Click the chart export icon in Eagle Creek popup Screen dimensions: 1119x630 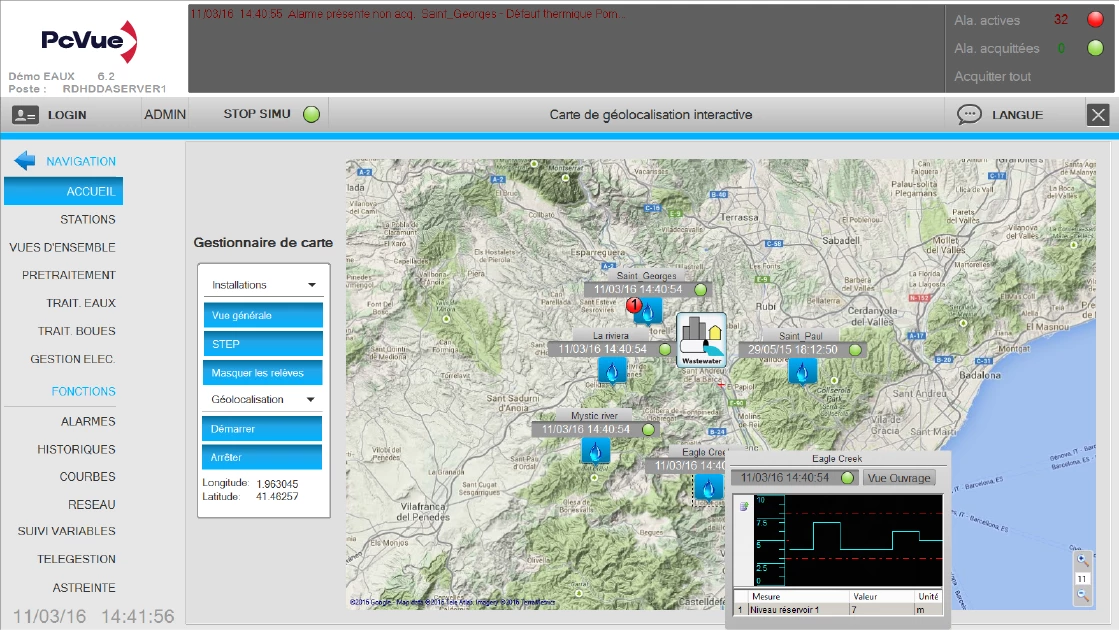[x=743, y=506]
